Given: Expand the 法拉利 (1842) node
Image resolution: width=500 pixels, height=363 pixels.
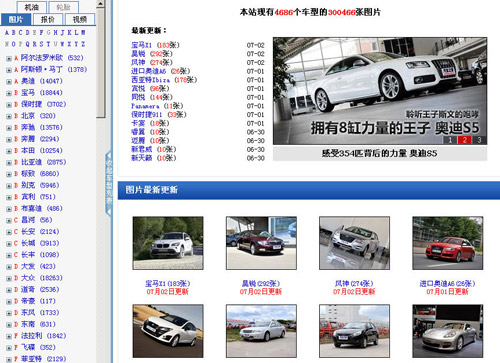Looking at the screenshot, I should click(x=9, y=336).
